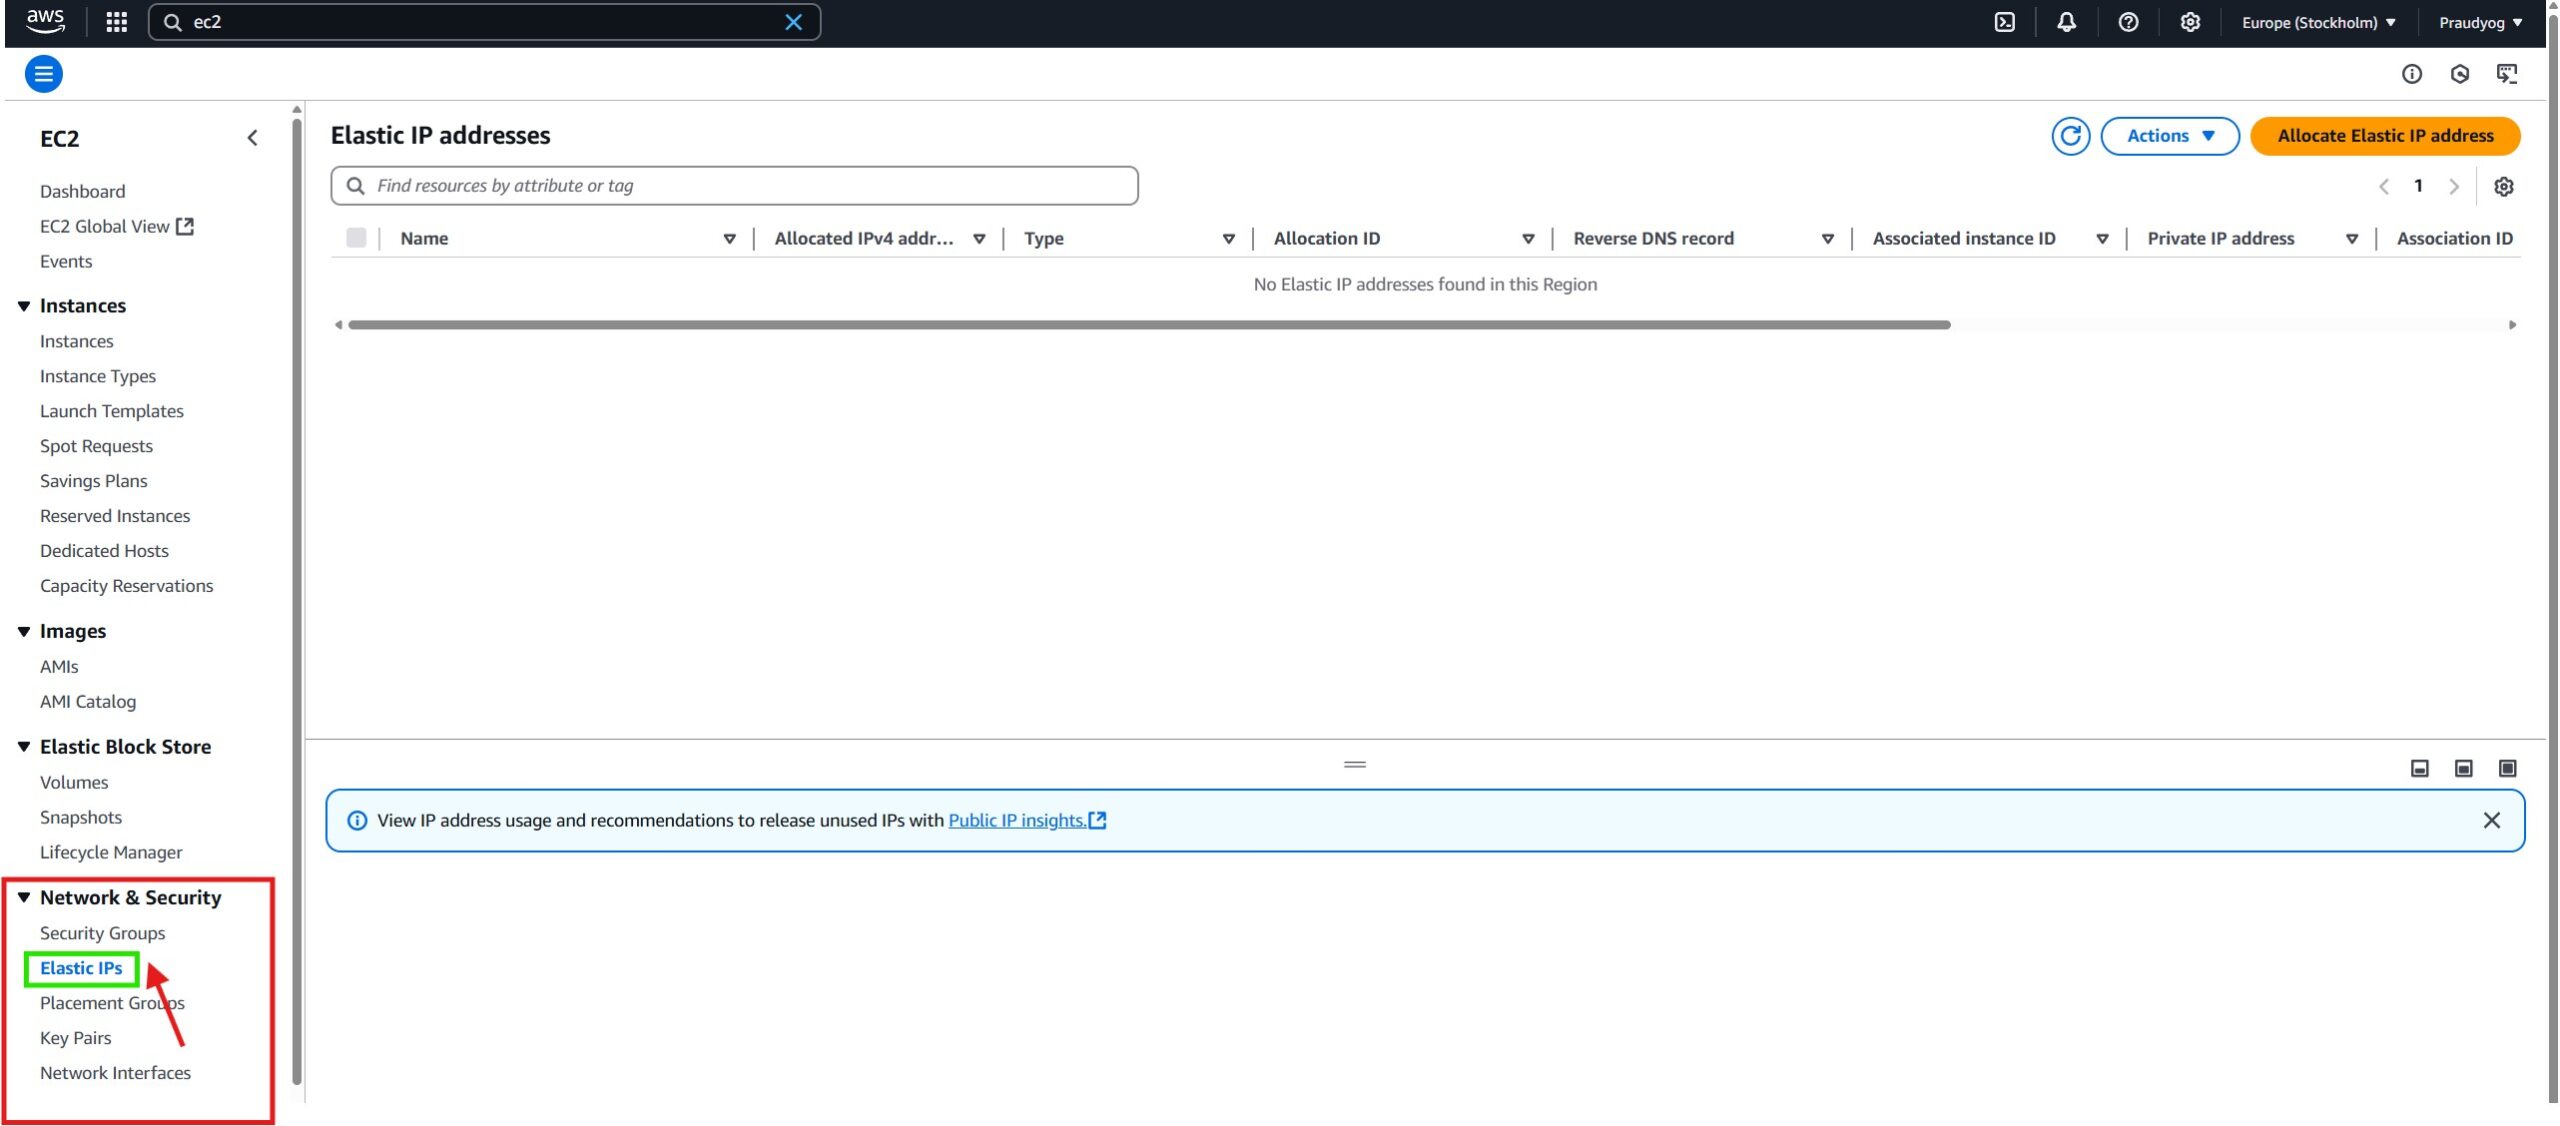Open the Public IP insights link
2560x1126 pixels.
1016,820
